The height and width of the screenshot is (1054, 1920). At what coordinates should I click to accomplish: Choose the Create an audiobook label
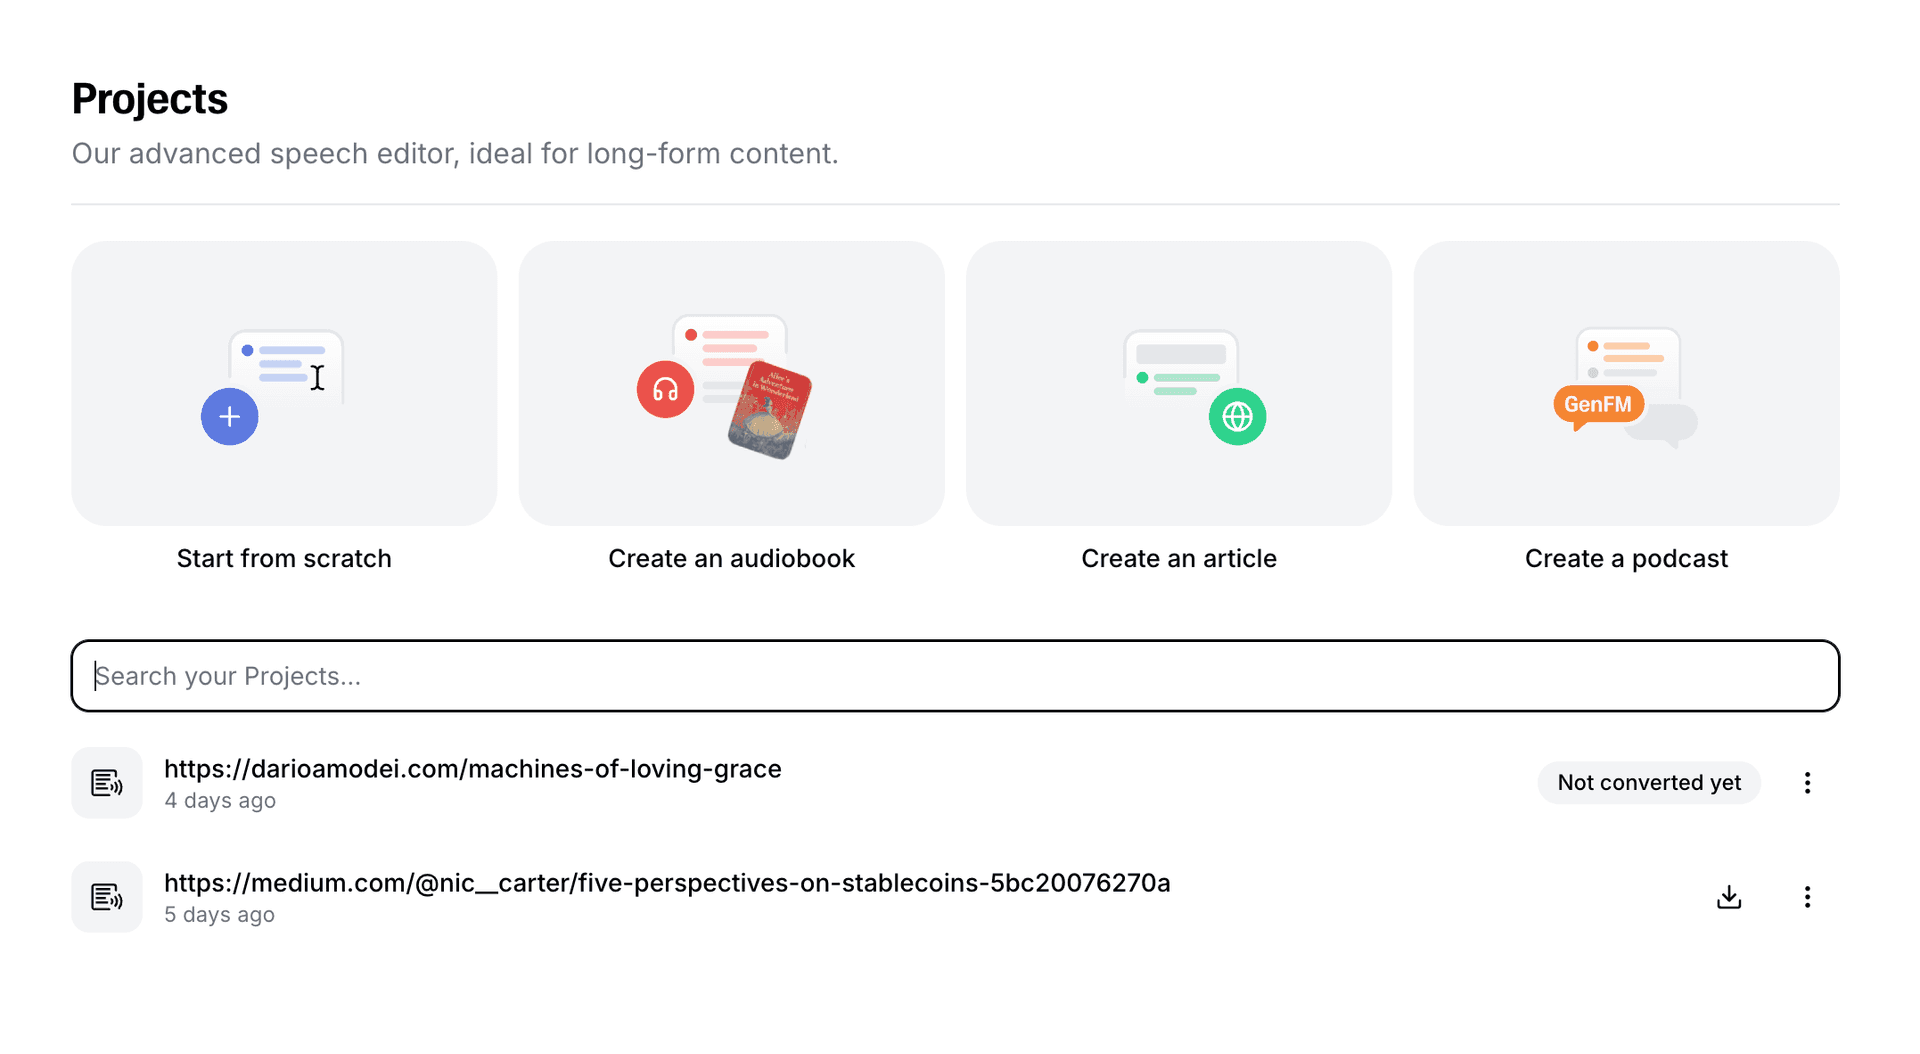tap(731, 558)
